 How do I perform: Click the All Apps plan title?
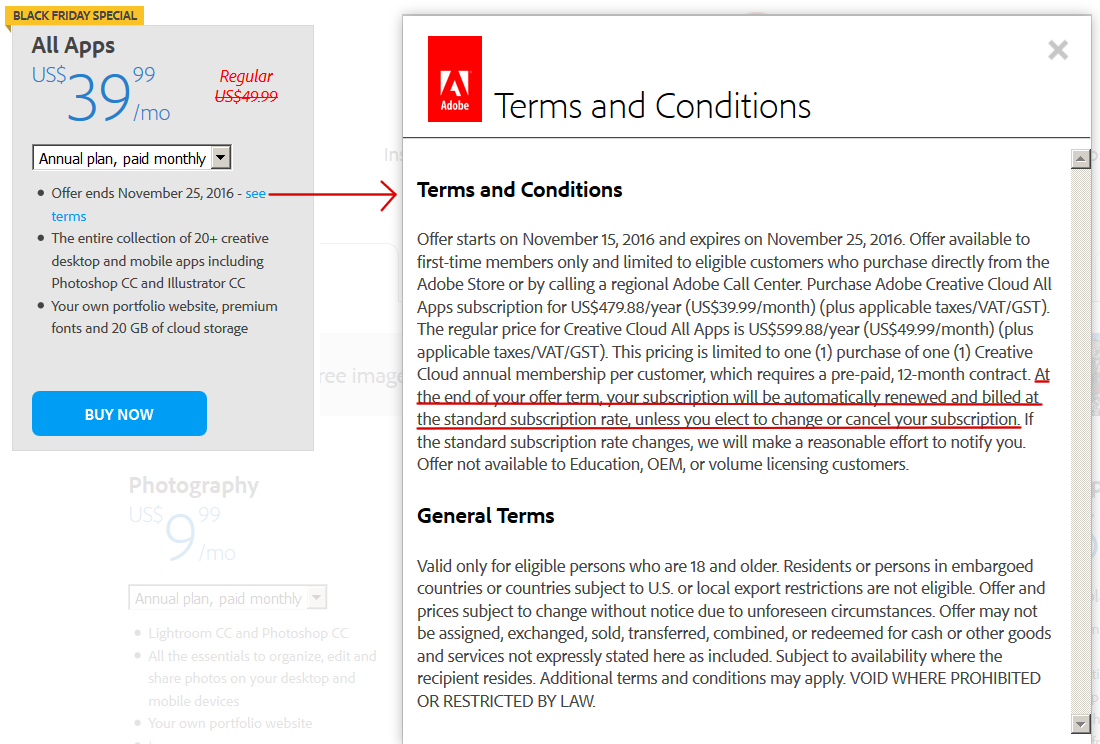tap(73, 46)
